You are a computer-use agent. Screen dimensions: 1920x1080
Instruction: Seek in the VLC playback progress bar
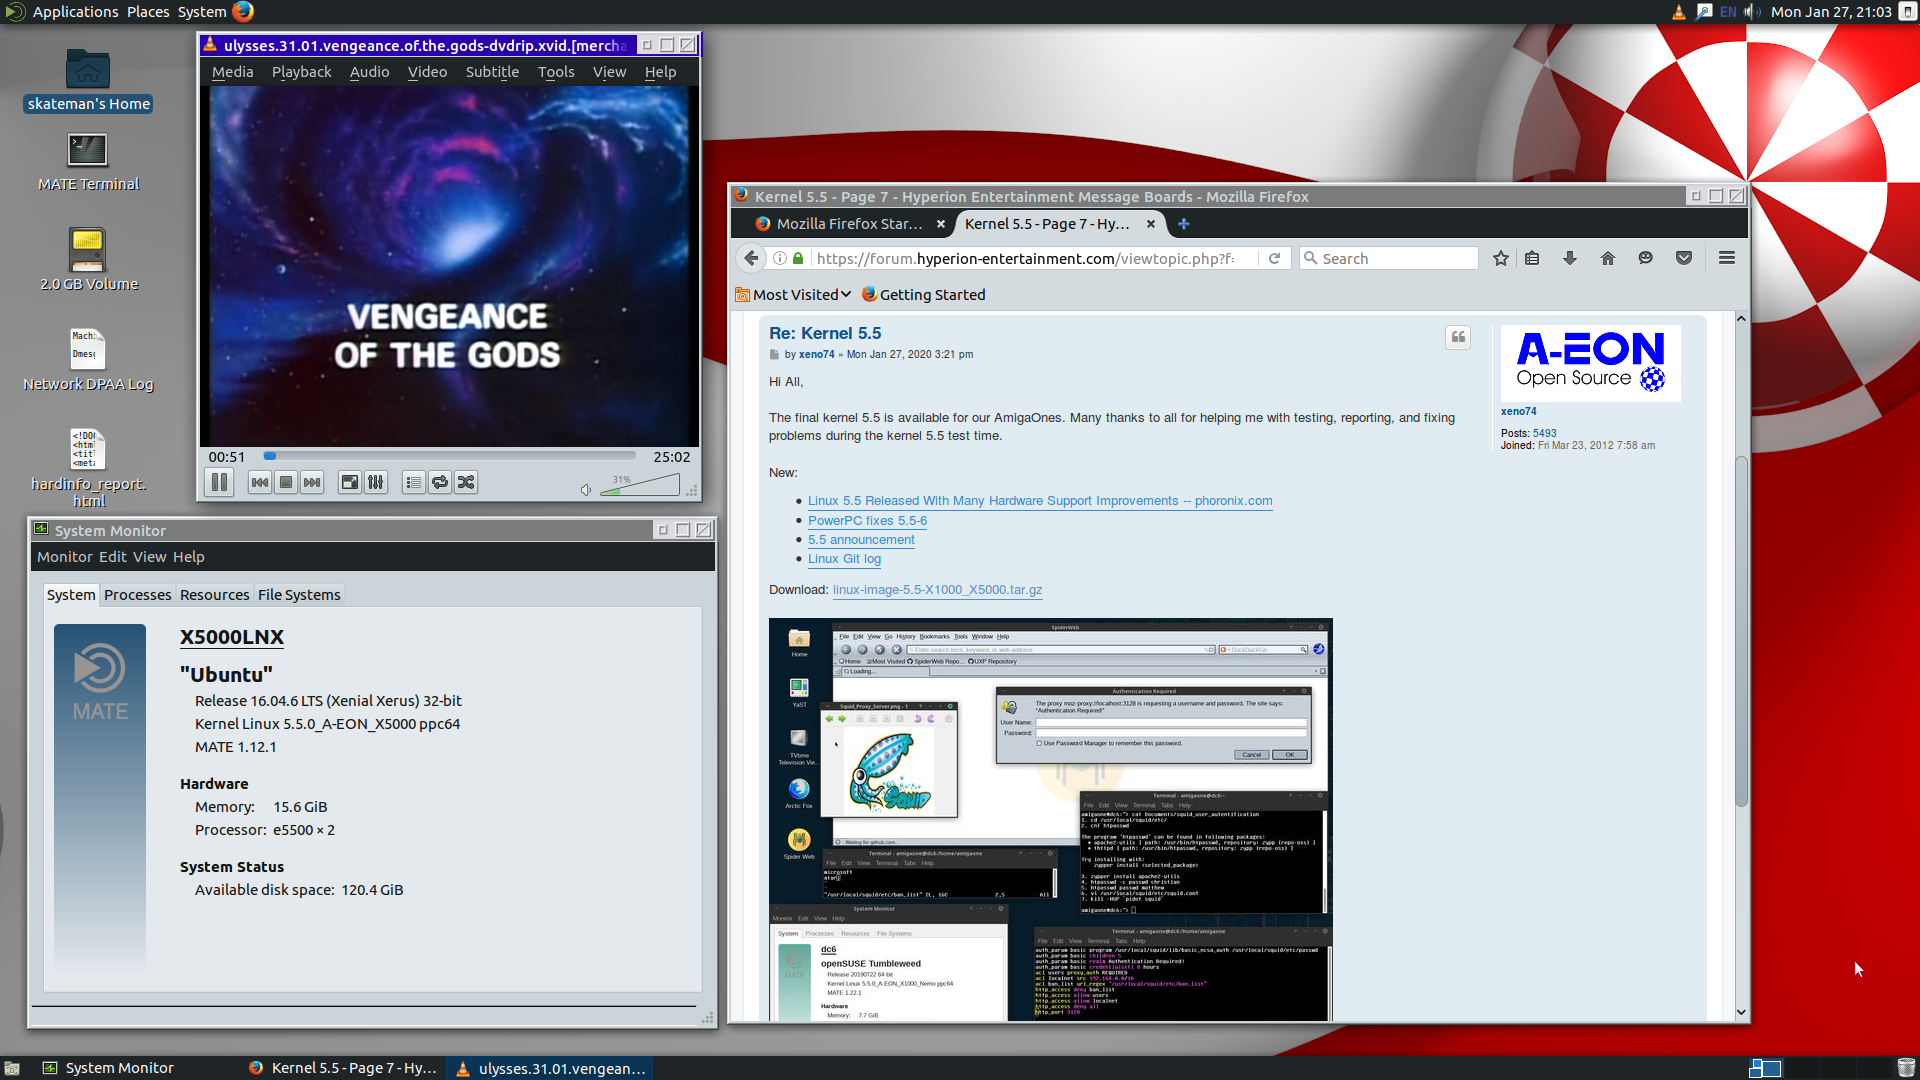tap(450, 456)
